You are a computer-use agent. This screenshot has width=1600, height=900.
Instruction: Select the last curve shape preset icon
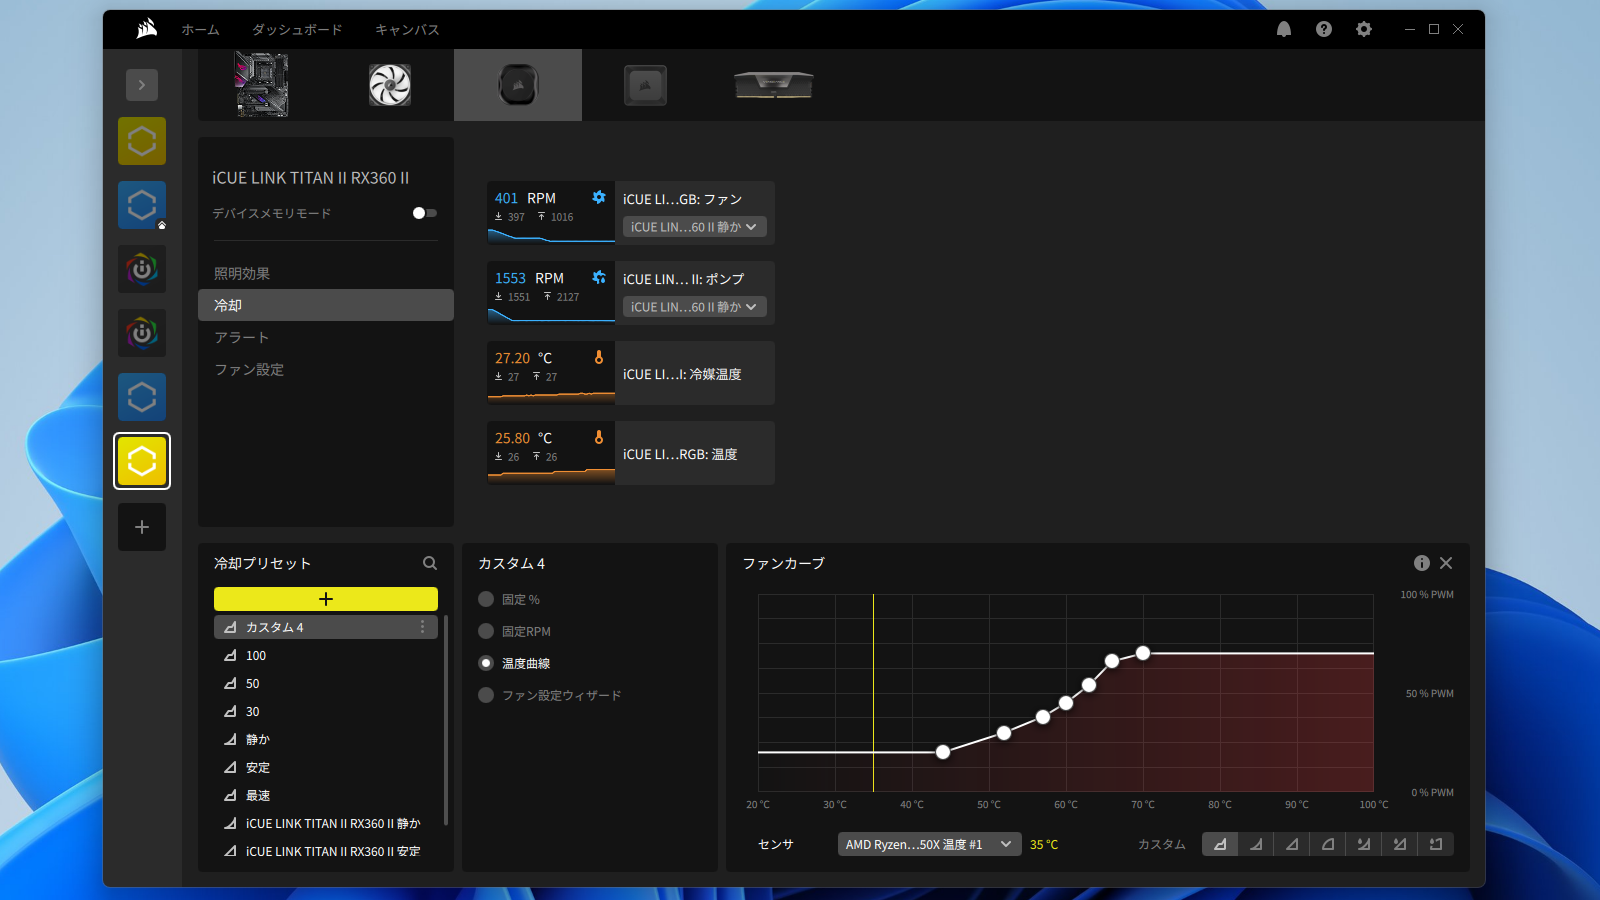[1436, 844]
